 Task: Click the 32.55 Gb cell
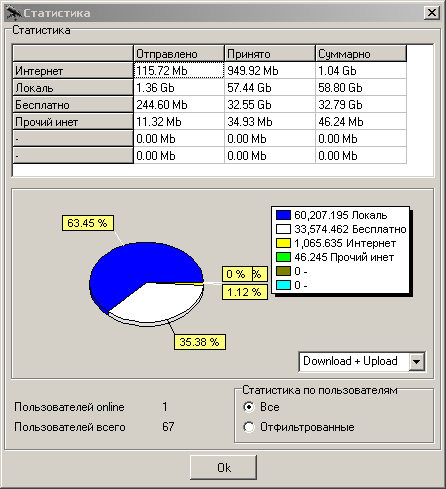pyautogui.click(x=270, y=104)
